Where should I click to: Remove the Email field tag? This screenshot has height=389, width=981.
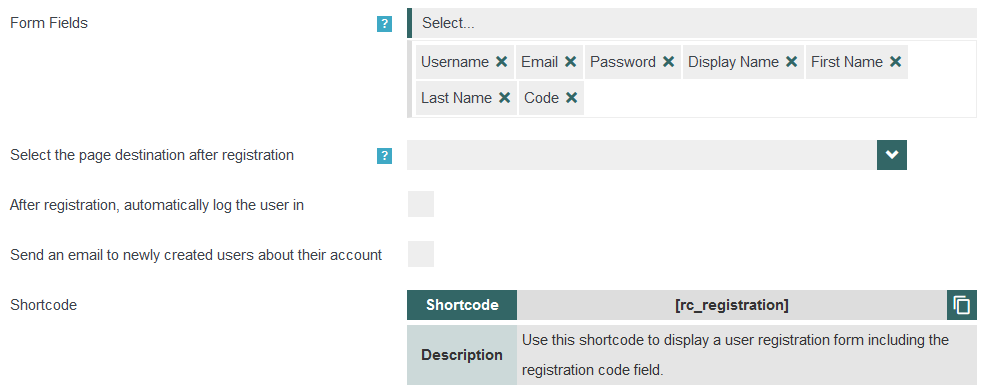click(570, 62)
